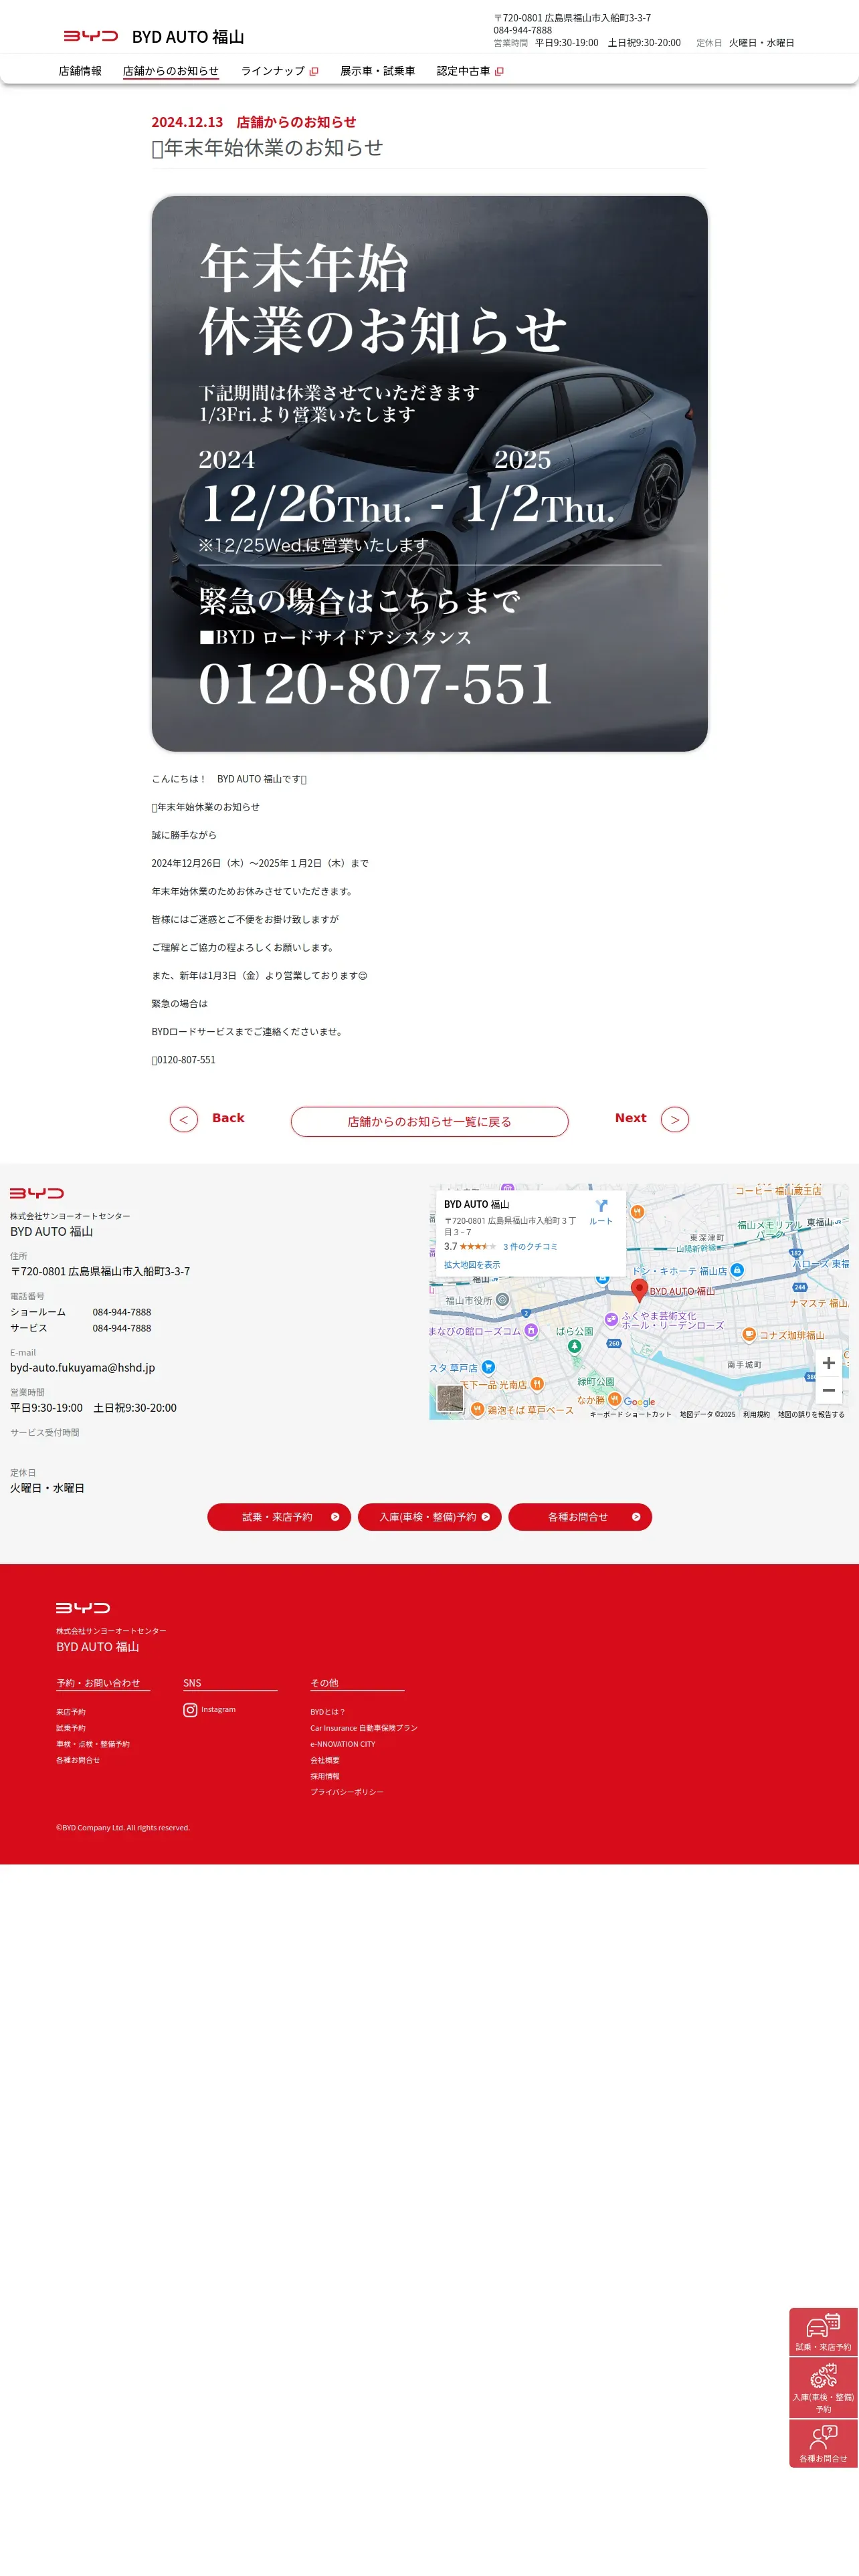Open the 展示車・試乗車 menu item
The width and height of the screenshot is (859, 2576).
(377, 71)
